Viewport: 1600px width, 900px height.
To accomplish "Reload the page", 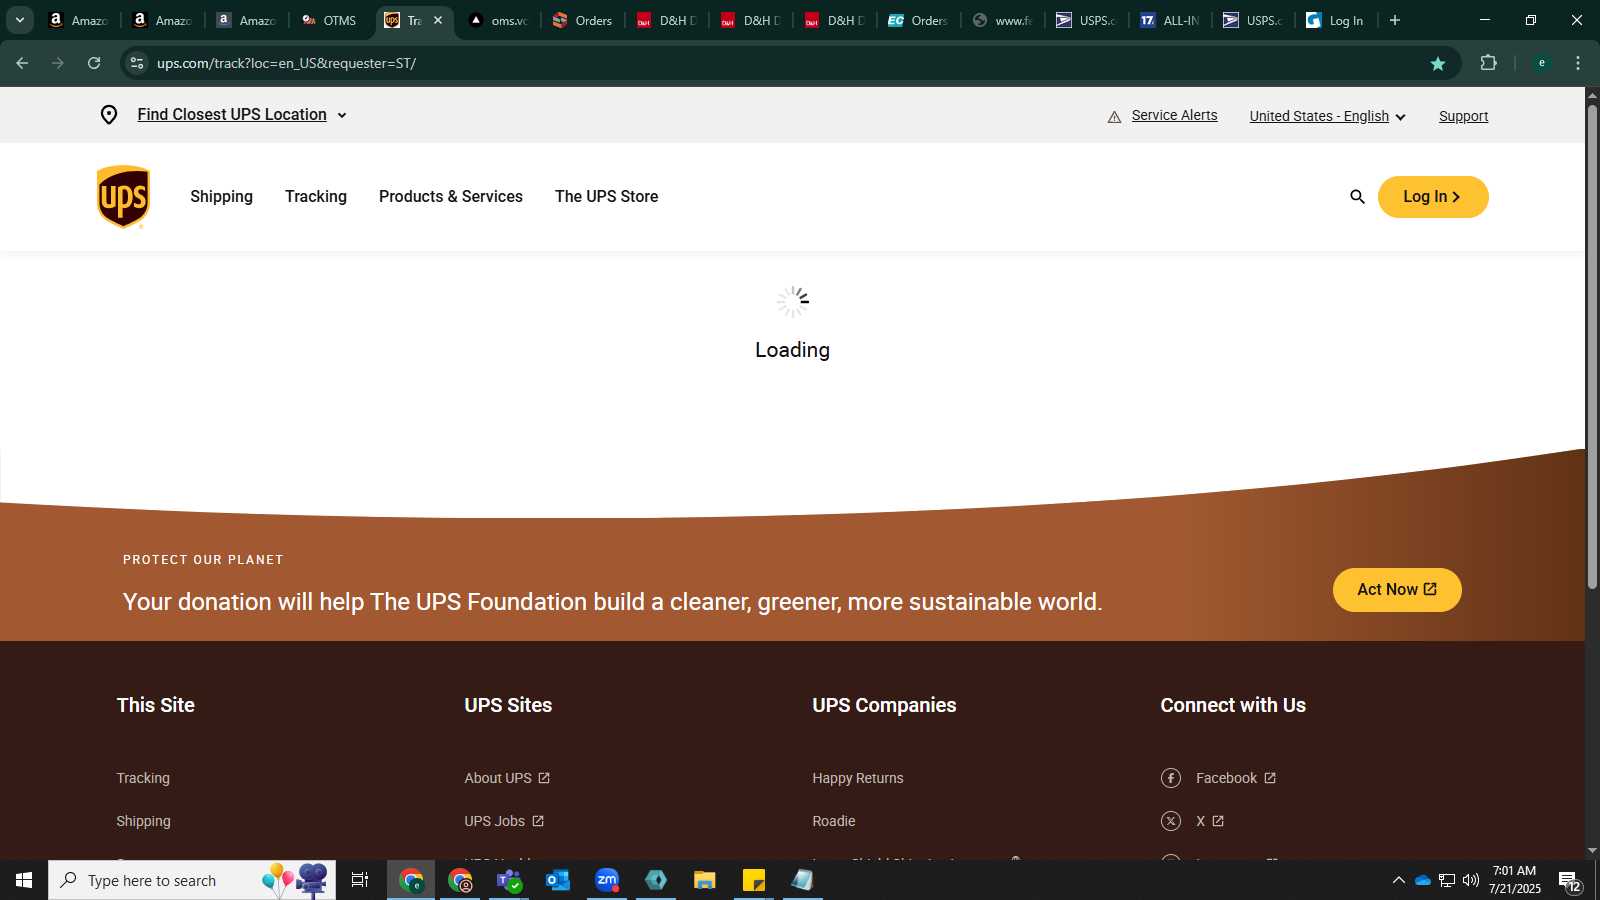I will (94, 63).
